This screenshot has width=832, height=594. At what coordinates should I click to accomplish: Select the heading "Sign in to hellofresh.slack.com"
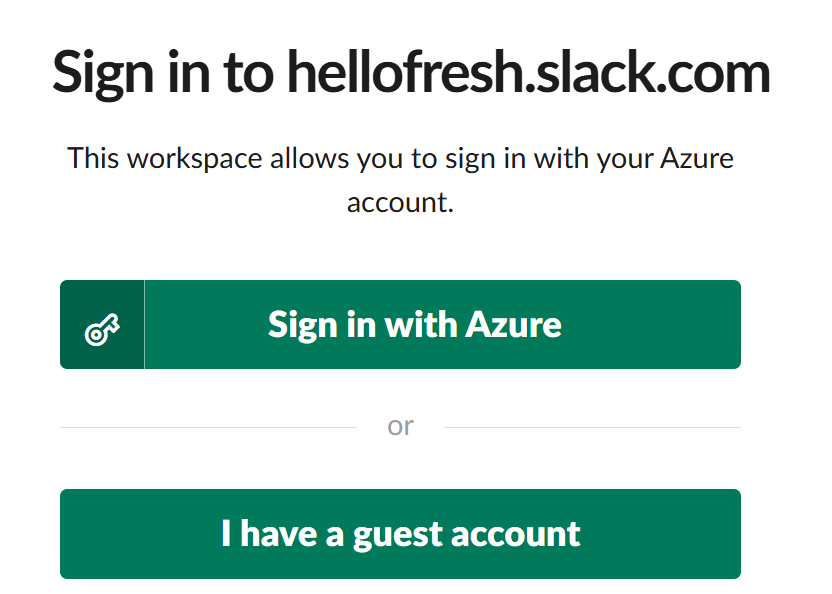coord(411,71)
